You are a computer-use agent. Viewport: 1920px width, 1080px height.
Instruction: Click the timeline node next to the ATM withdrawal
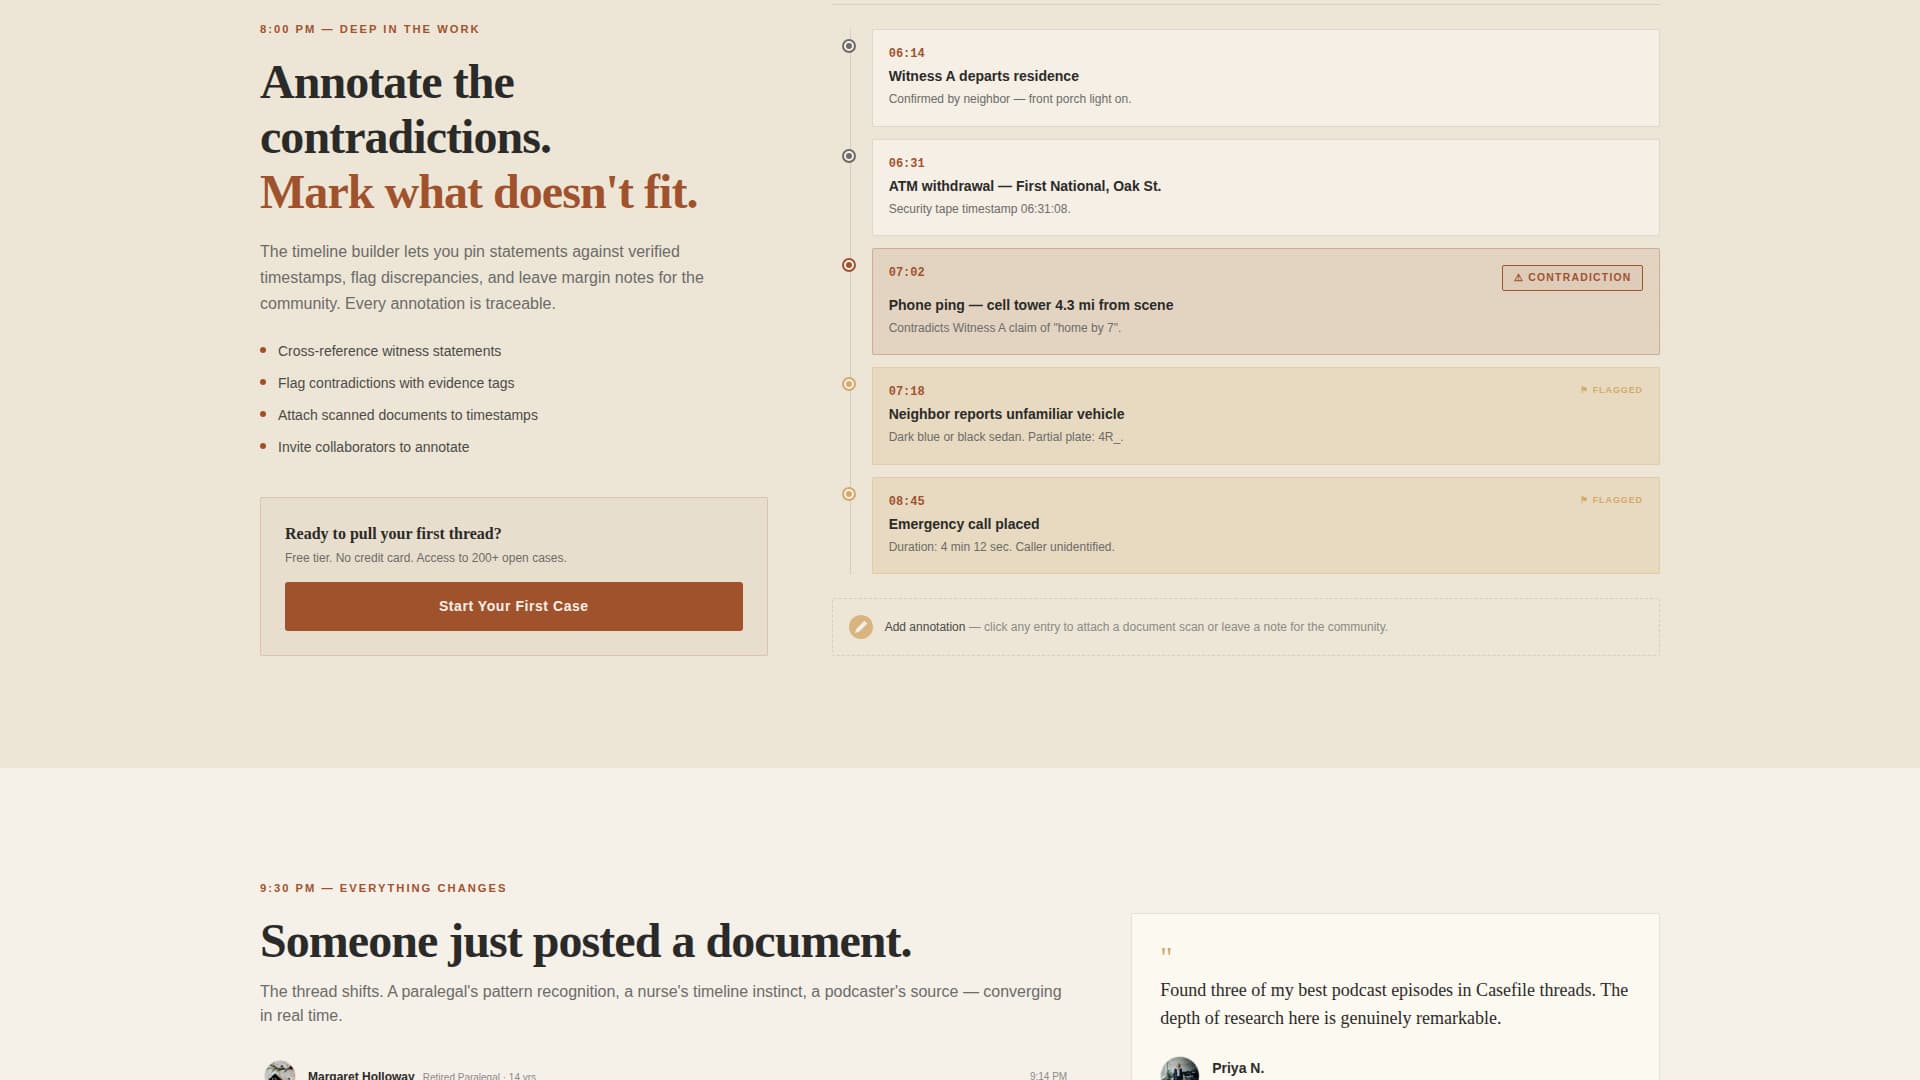pos(849,154)
